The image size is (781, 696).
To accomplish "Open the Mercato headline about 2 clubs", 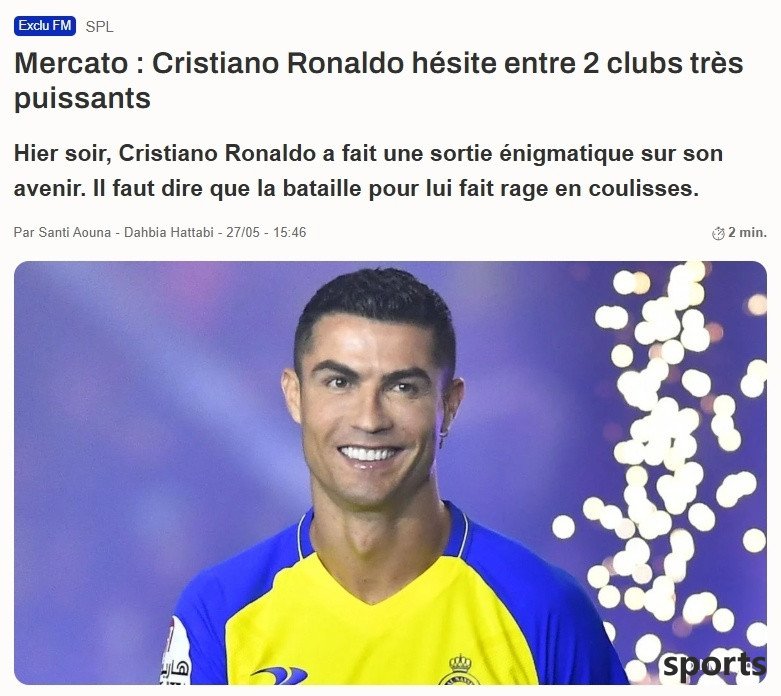I will click(x=379, y=81).
